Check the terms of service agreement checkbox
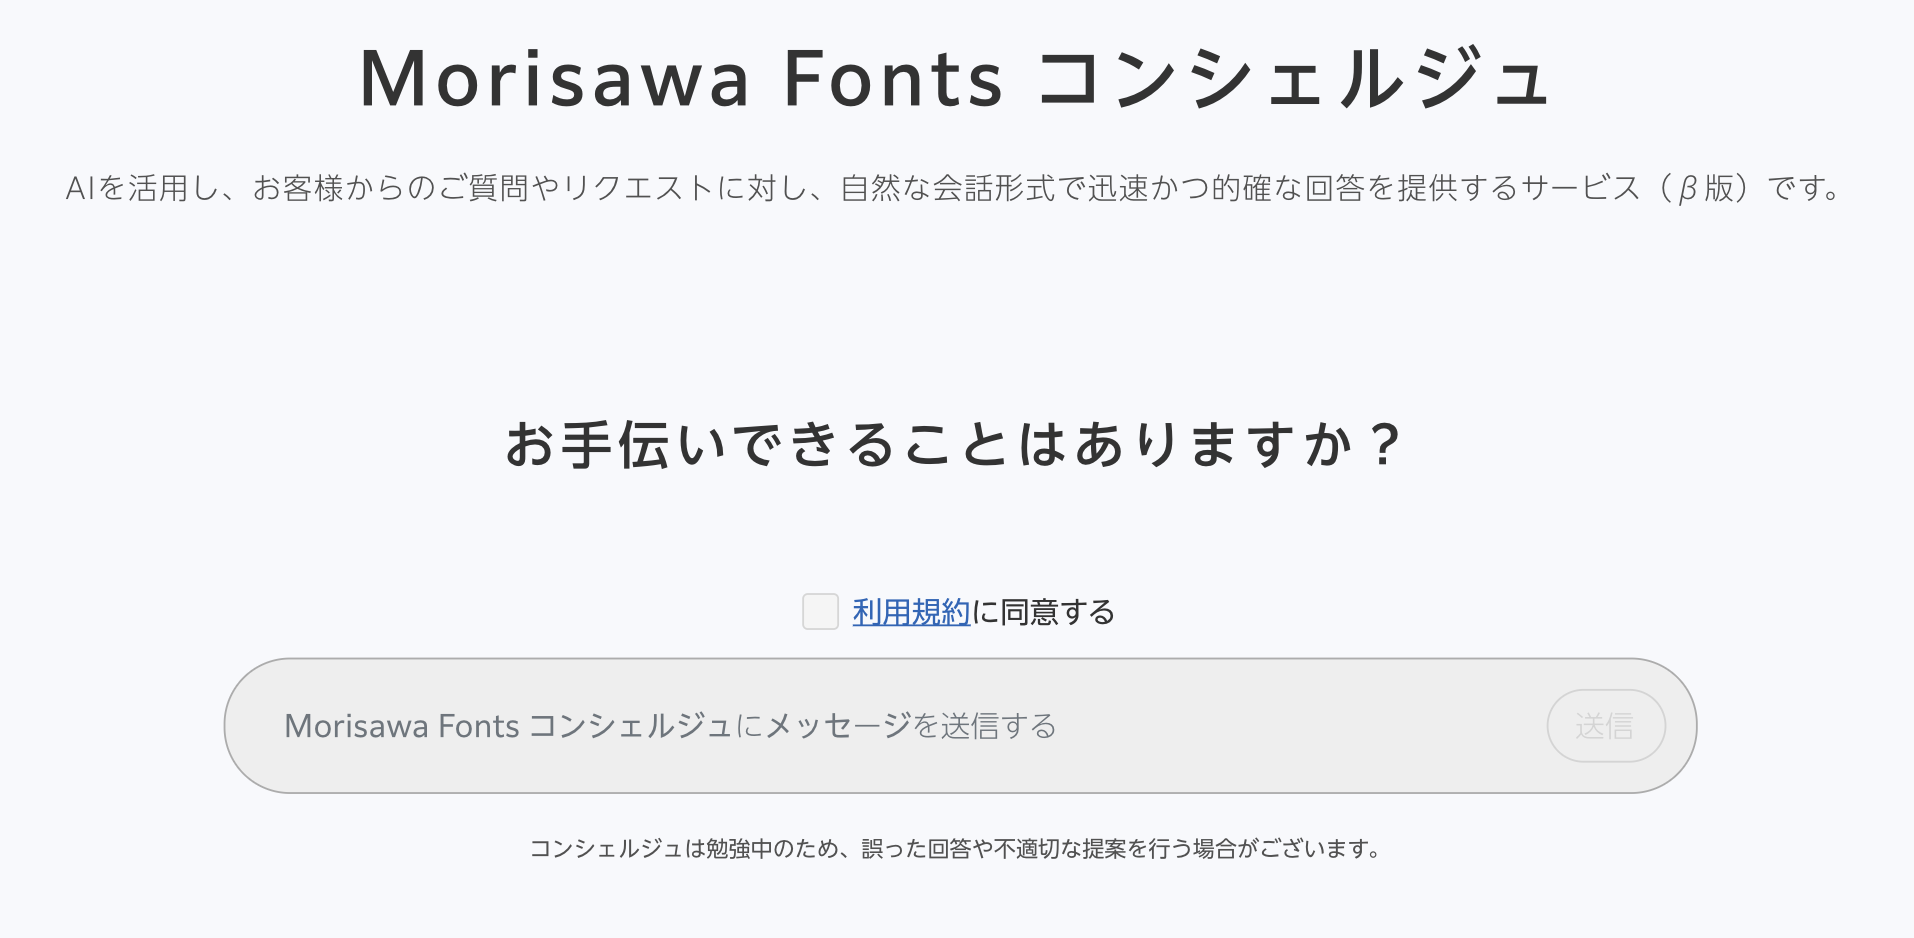Image resolution: width=1914 pixels, height=938 pixels. click(x=820, y=611)
